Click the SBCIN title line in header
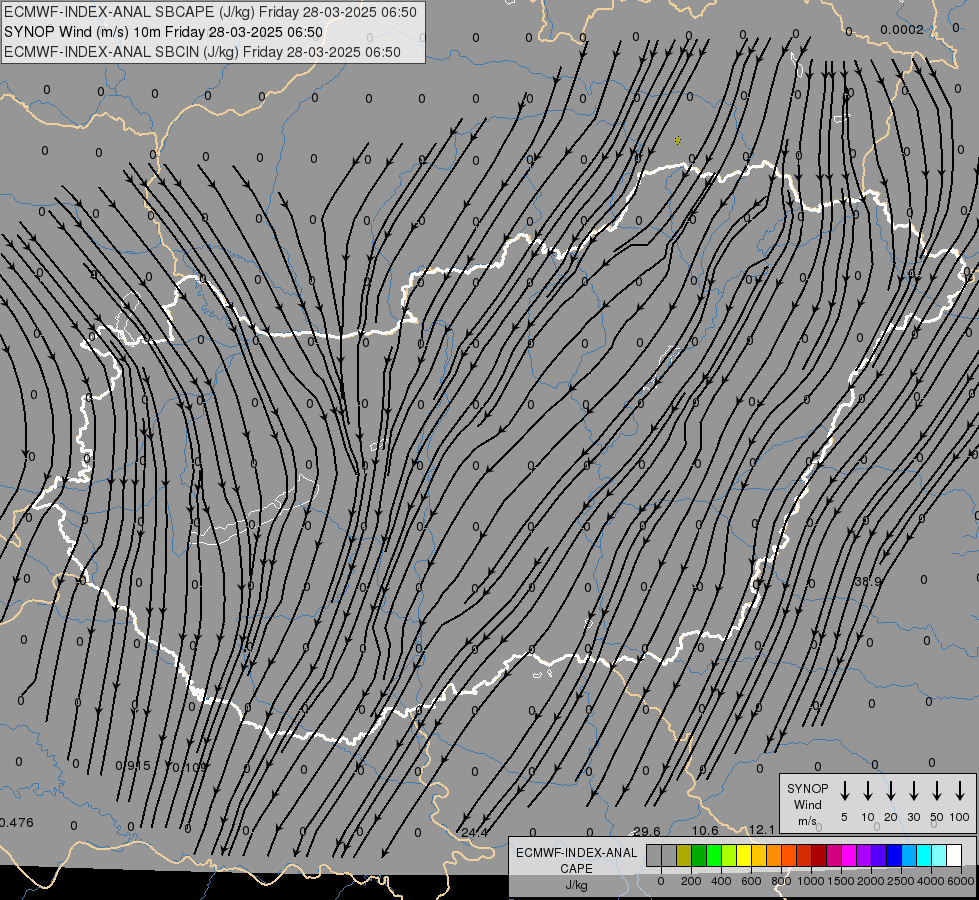Viewport: 979px width, 900px height. coord(202,52)
